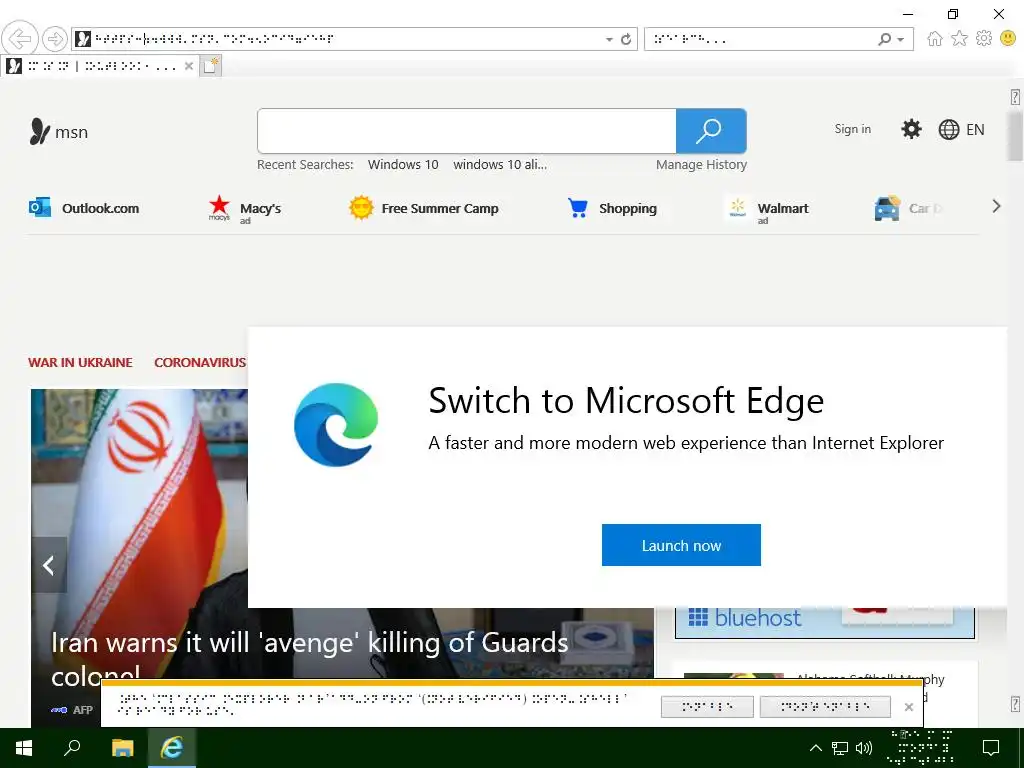Show hidden tray icons chevron

(816, 748)
